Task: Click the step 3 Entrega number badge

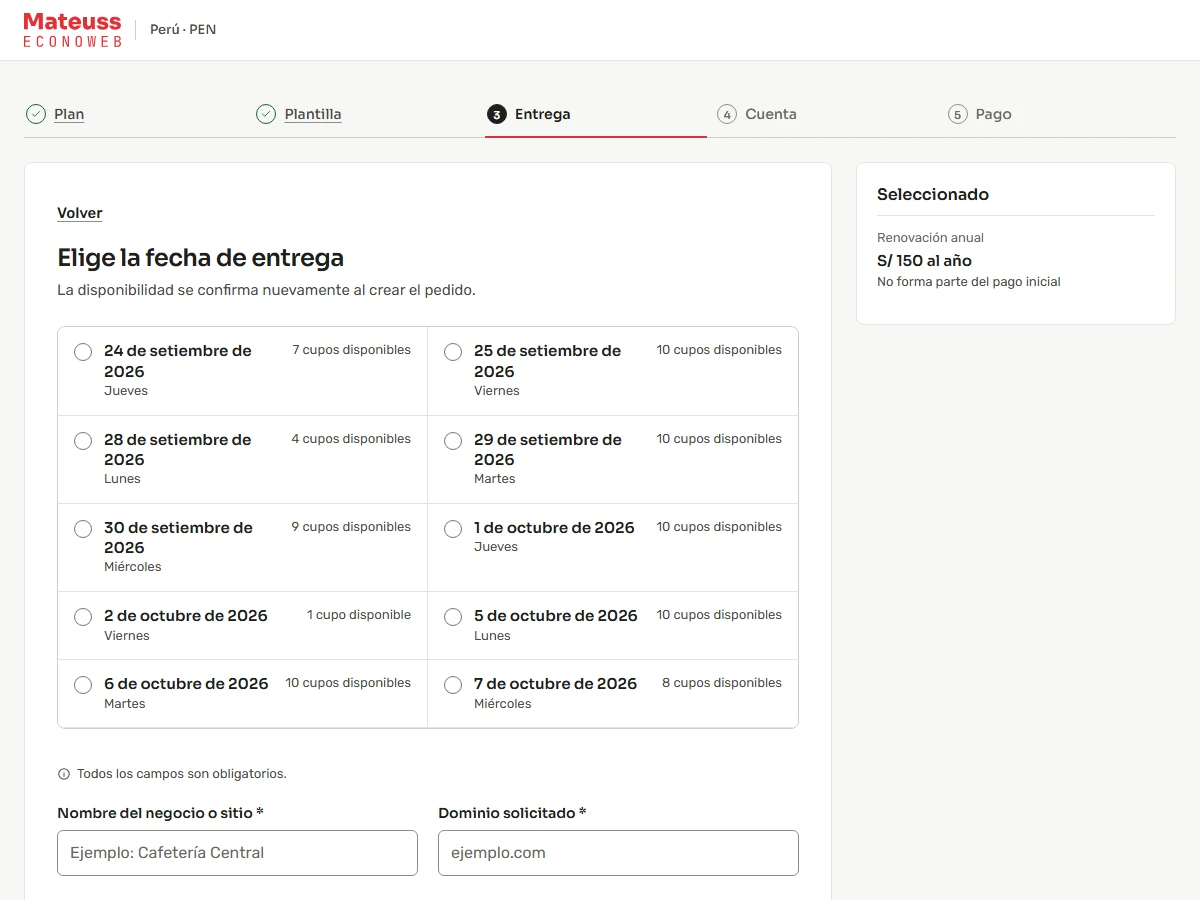Action: 496,114
